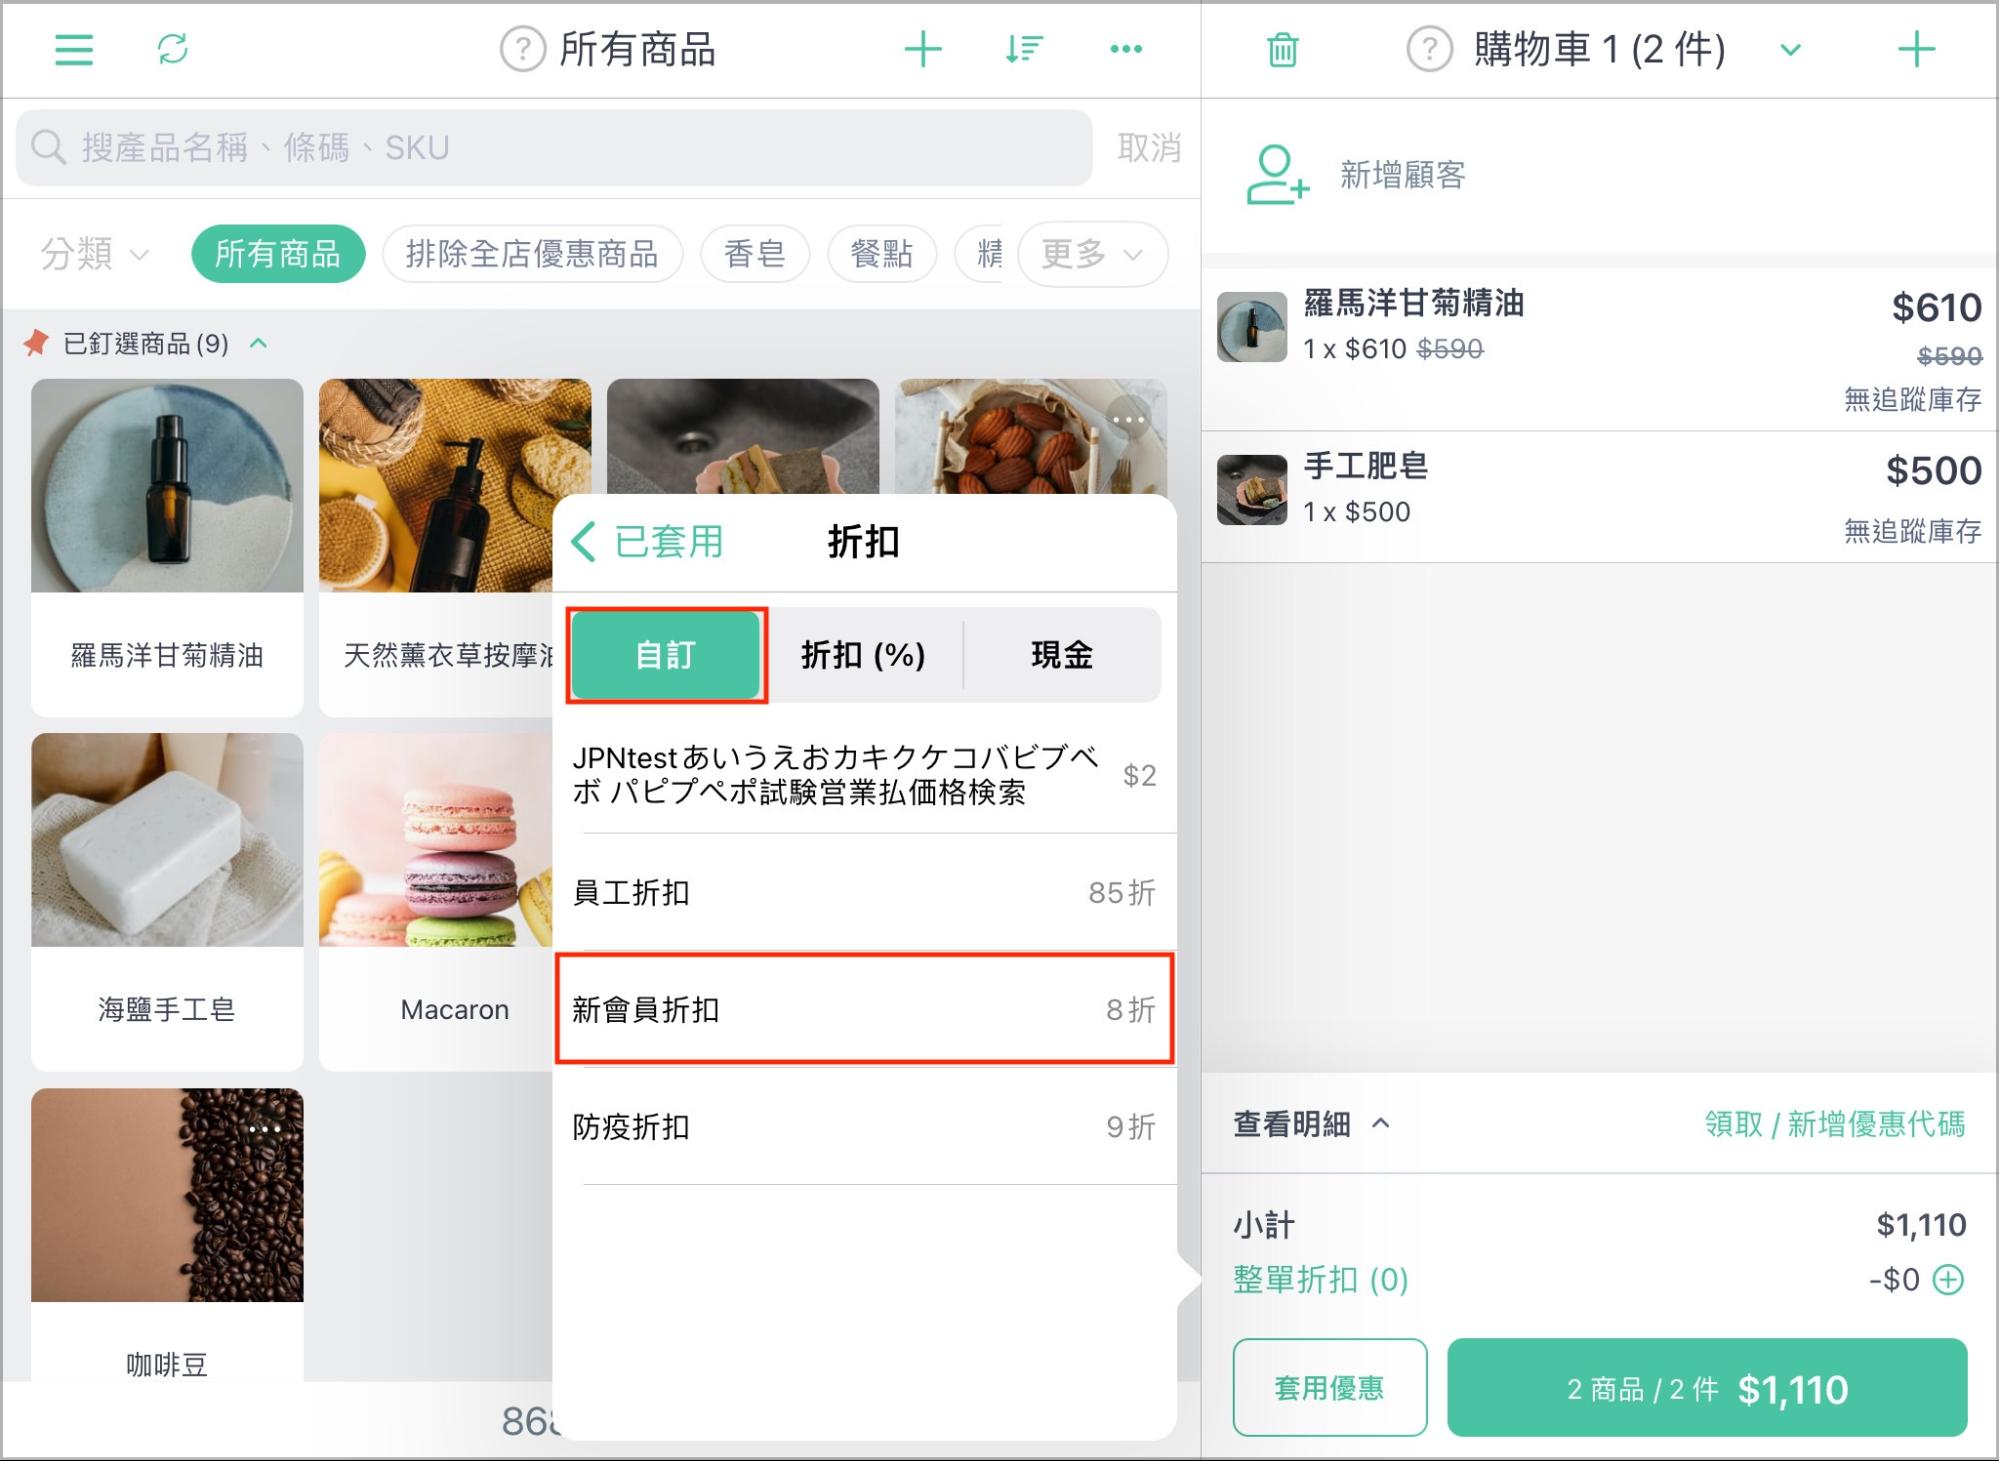Add new product with plus icon
The height and width of the screenshot is (1461, 1999).
coord(922,49)
